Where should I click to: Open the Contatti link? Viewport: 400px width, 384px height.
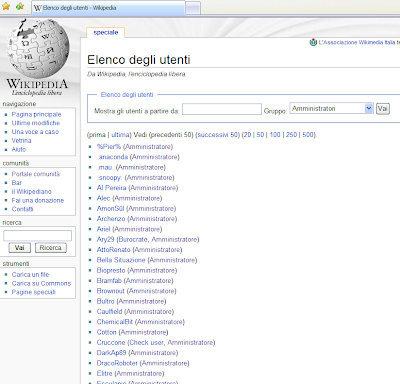22,209
